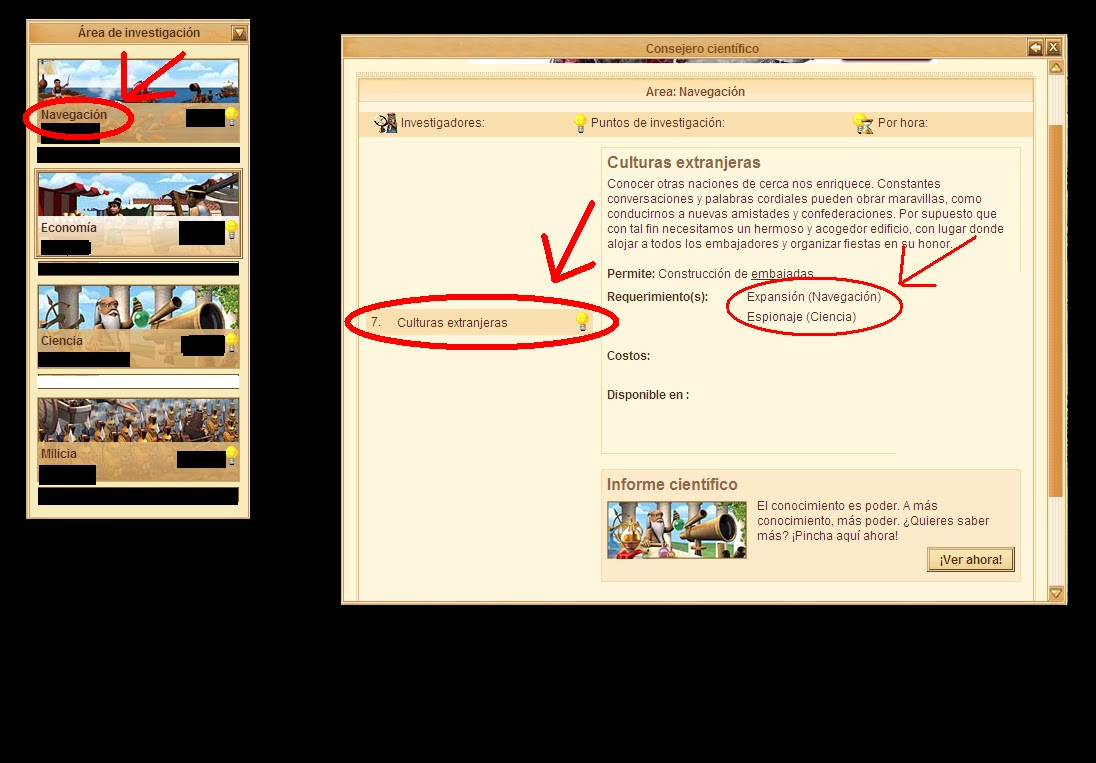Click the Costos: label
Screen dimensions: 1096x763
tap(628, 356)
